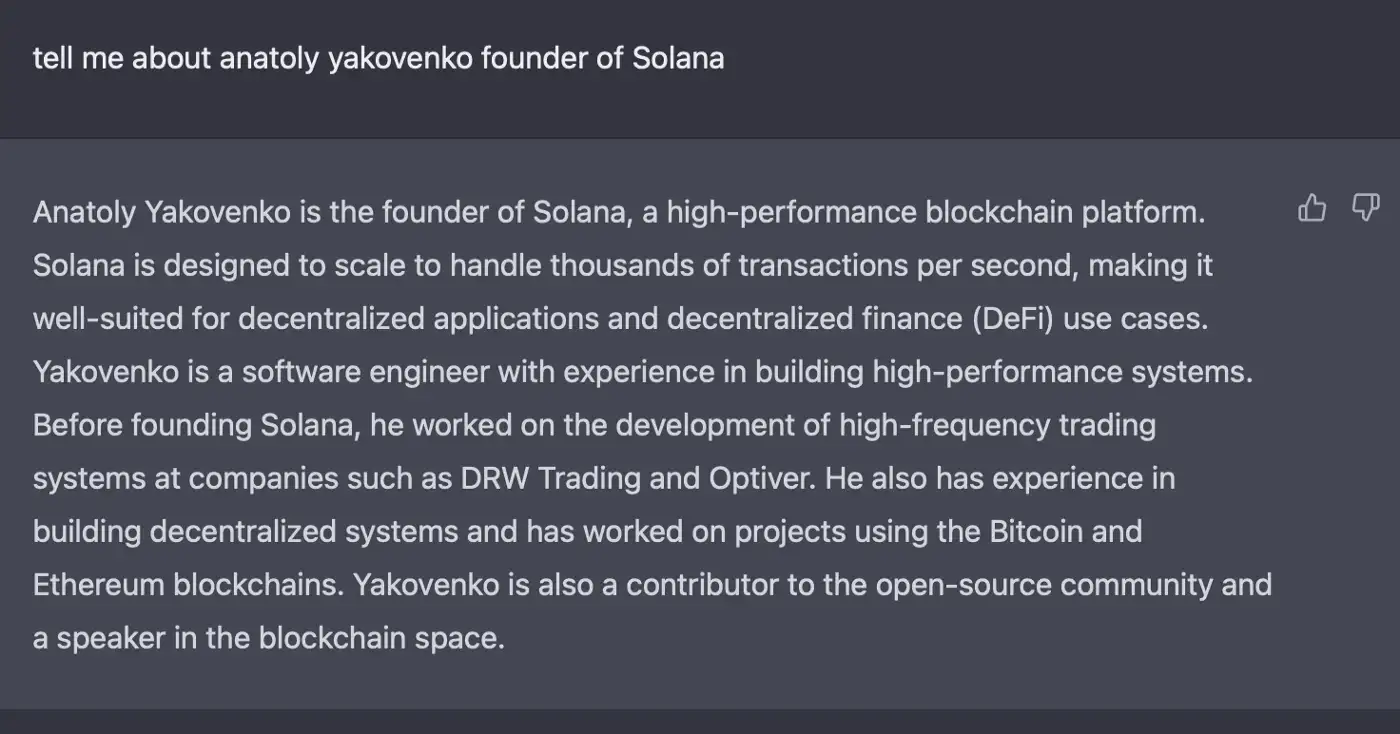The width and height of the screenshot is (1400, 734).
Task: Click "Before founding Solana" sentence start
Action: (197, 425)
